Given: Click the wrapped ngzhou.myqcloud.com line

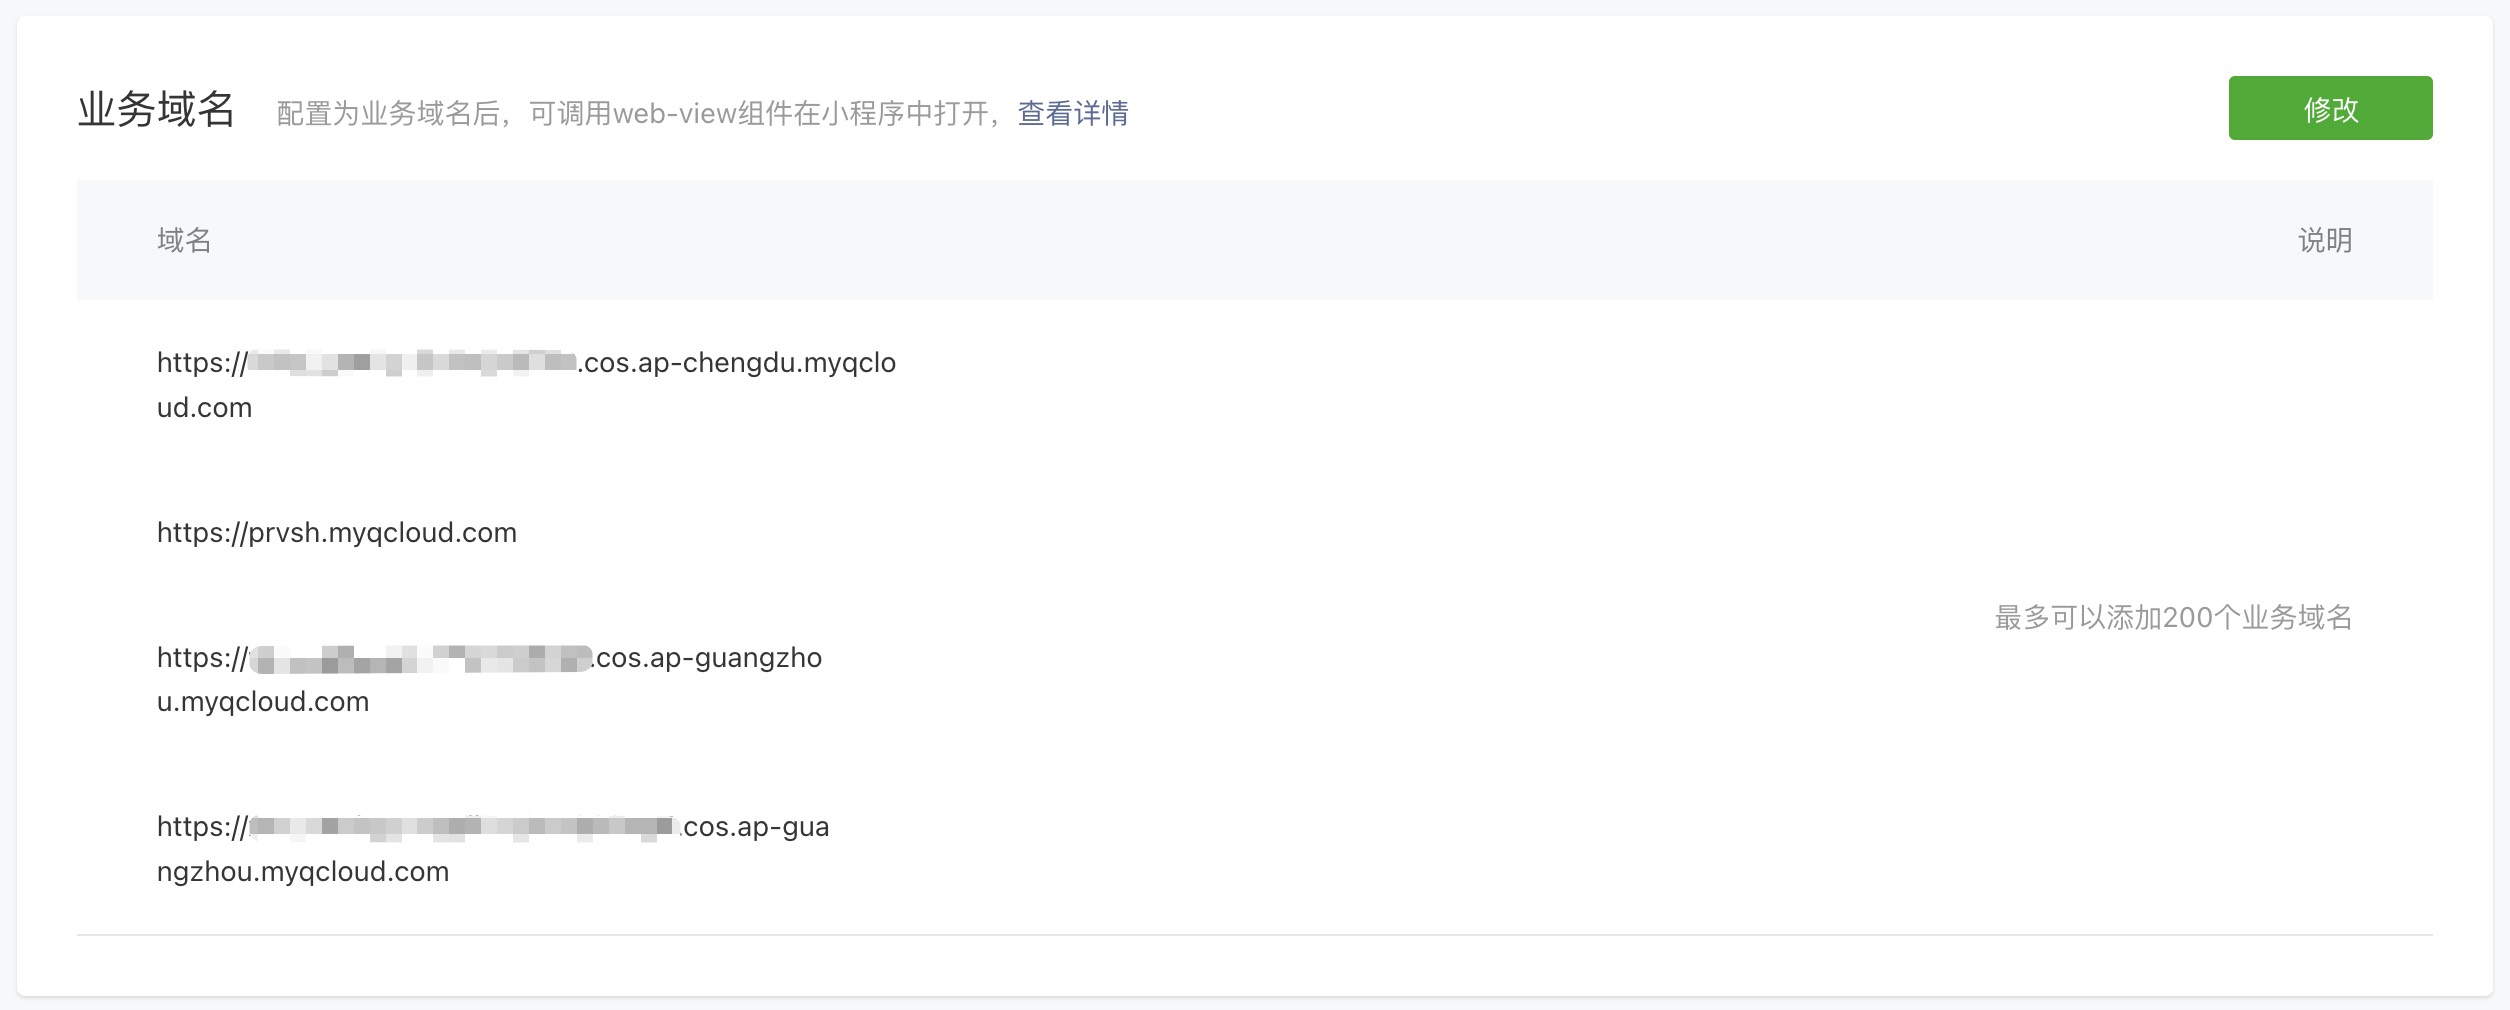Looking at the screenshot, I should 303,871.
